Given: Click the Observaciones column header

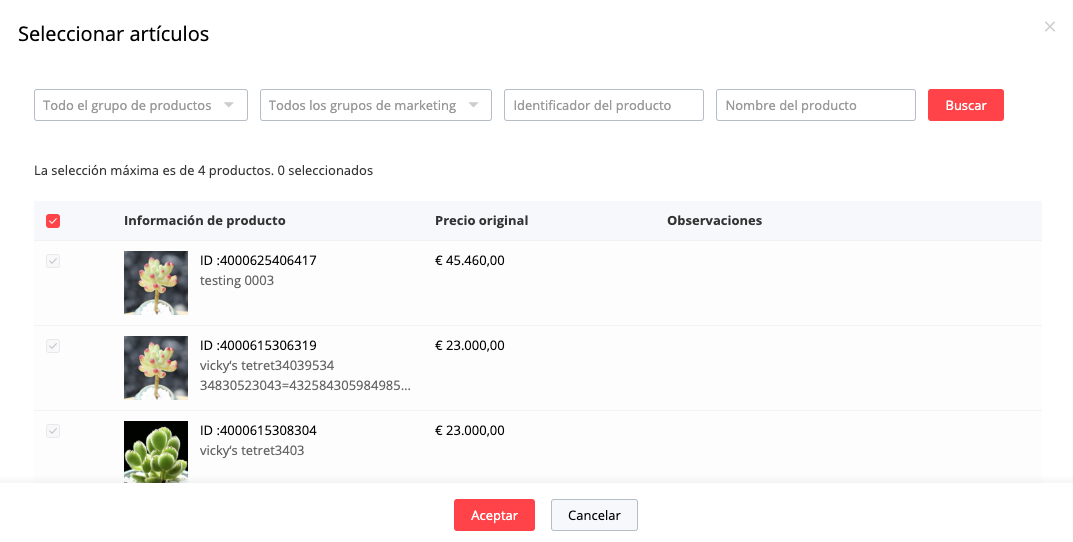Looking at the screenshot, I should 714,221.
